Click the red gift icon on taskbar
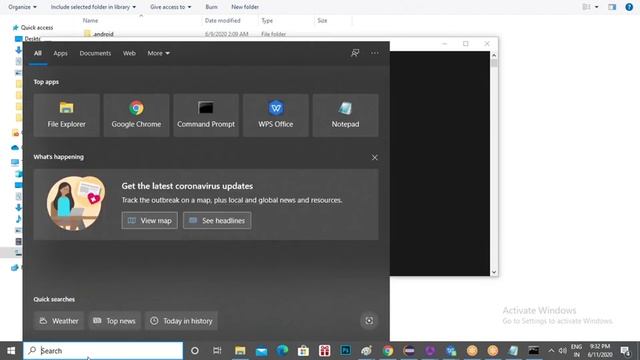The image size is (640, 360). point(324,351)
